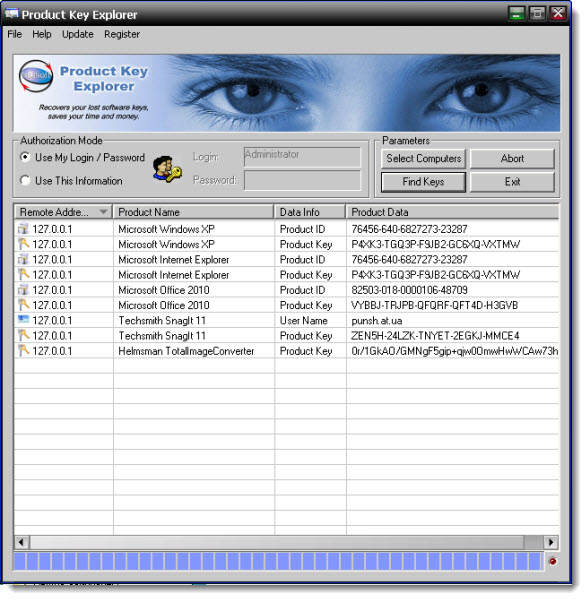The height and width of the screenshot is (600, 587).
Task: Click the key VYBBJ-TRJPB-QFQRF-QFT4D-H3GVB
Action: (x=434, y=305)
